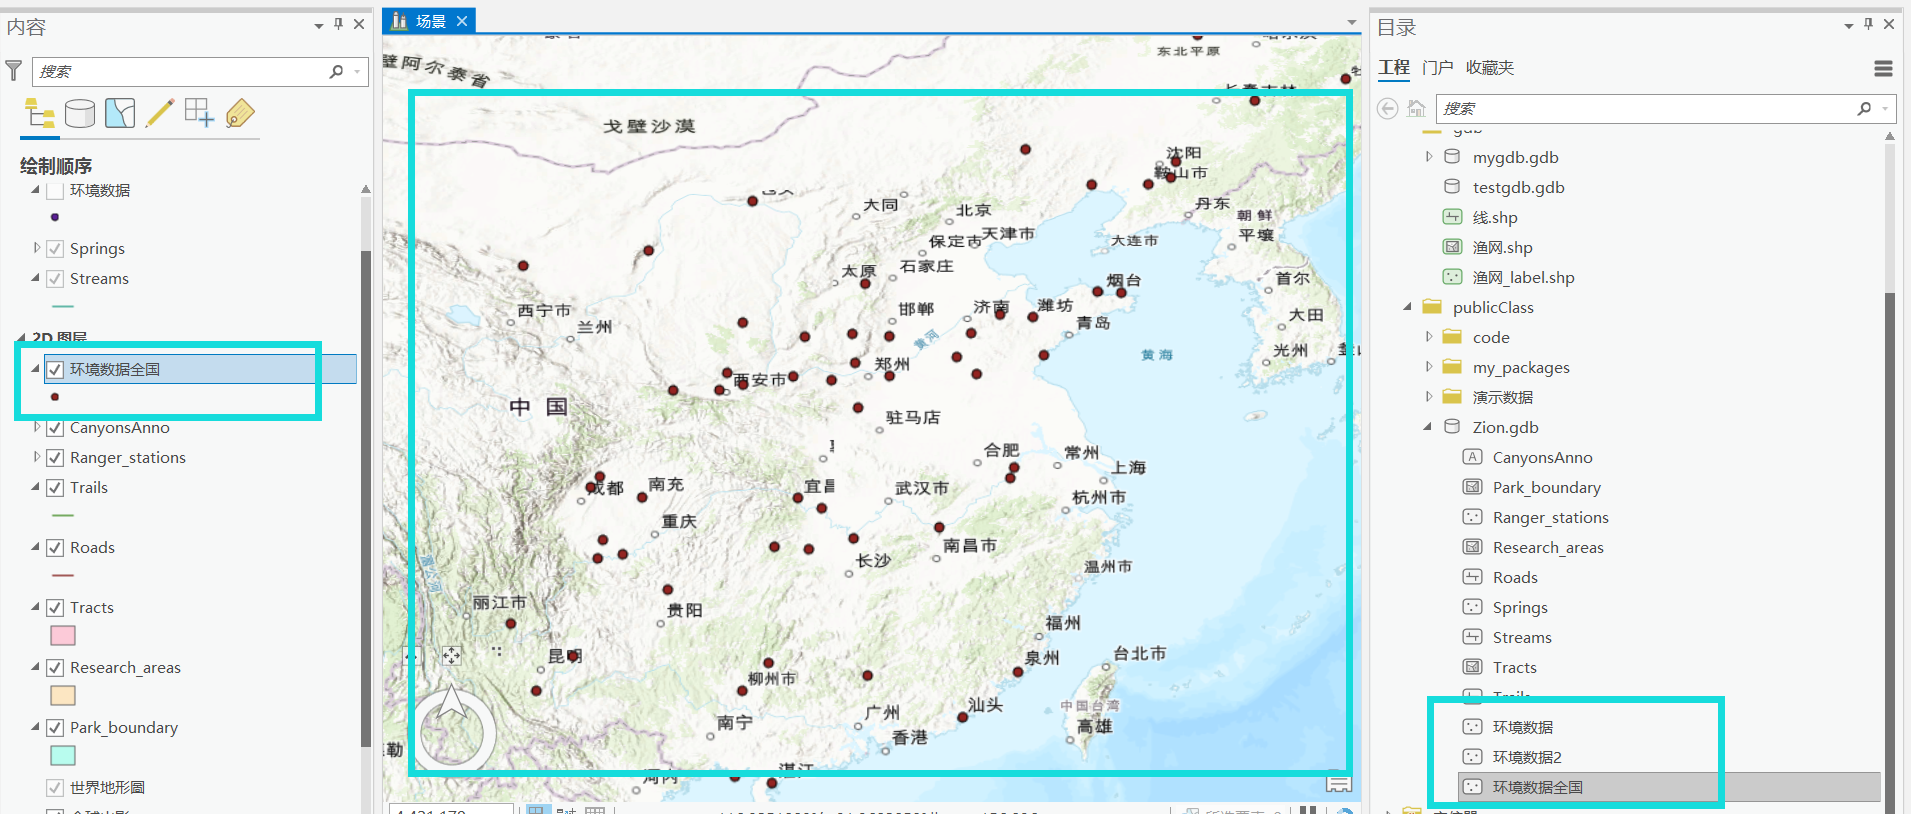Collapse the 环境数据 layer legend
This screenshot has width=1911, height=814.
[36, 189]
